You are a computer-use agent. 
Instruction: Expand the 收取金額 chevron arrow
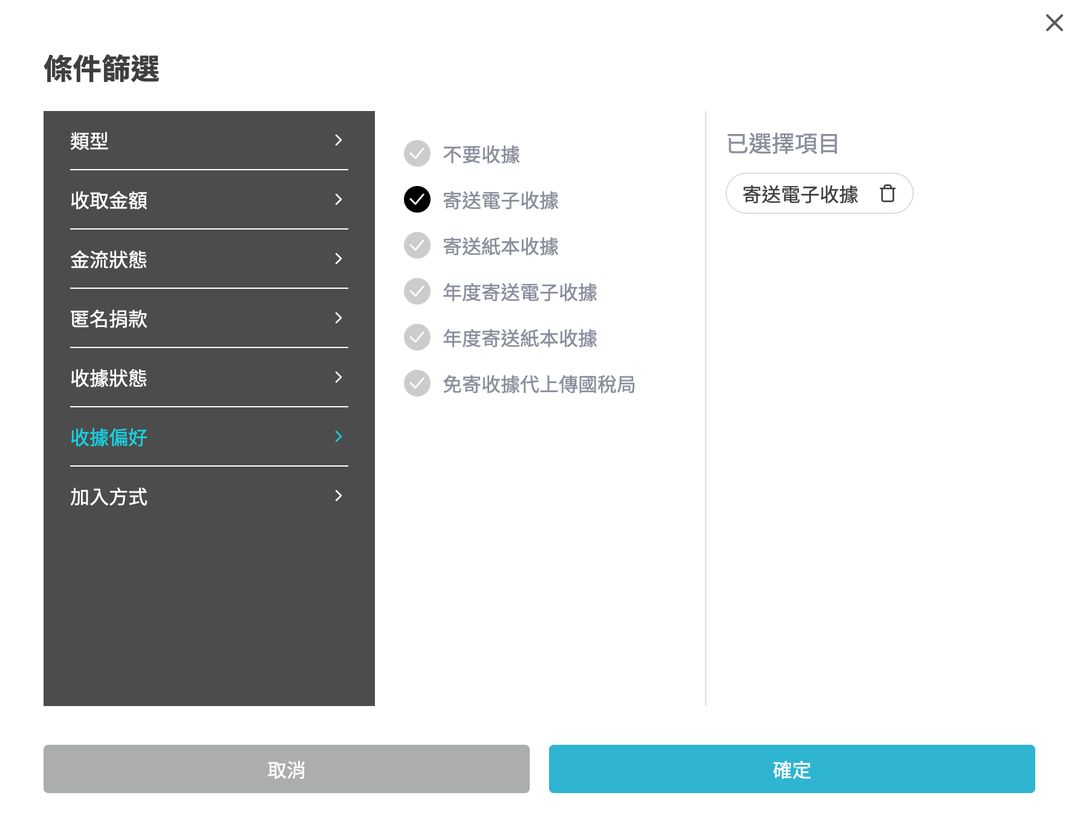pyautogui.click(x=338, y=200)
